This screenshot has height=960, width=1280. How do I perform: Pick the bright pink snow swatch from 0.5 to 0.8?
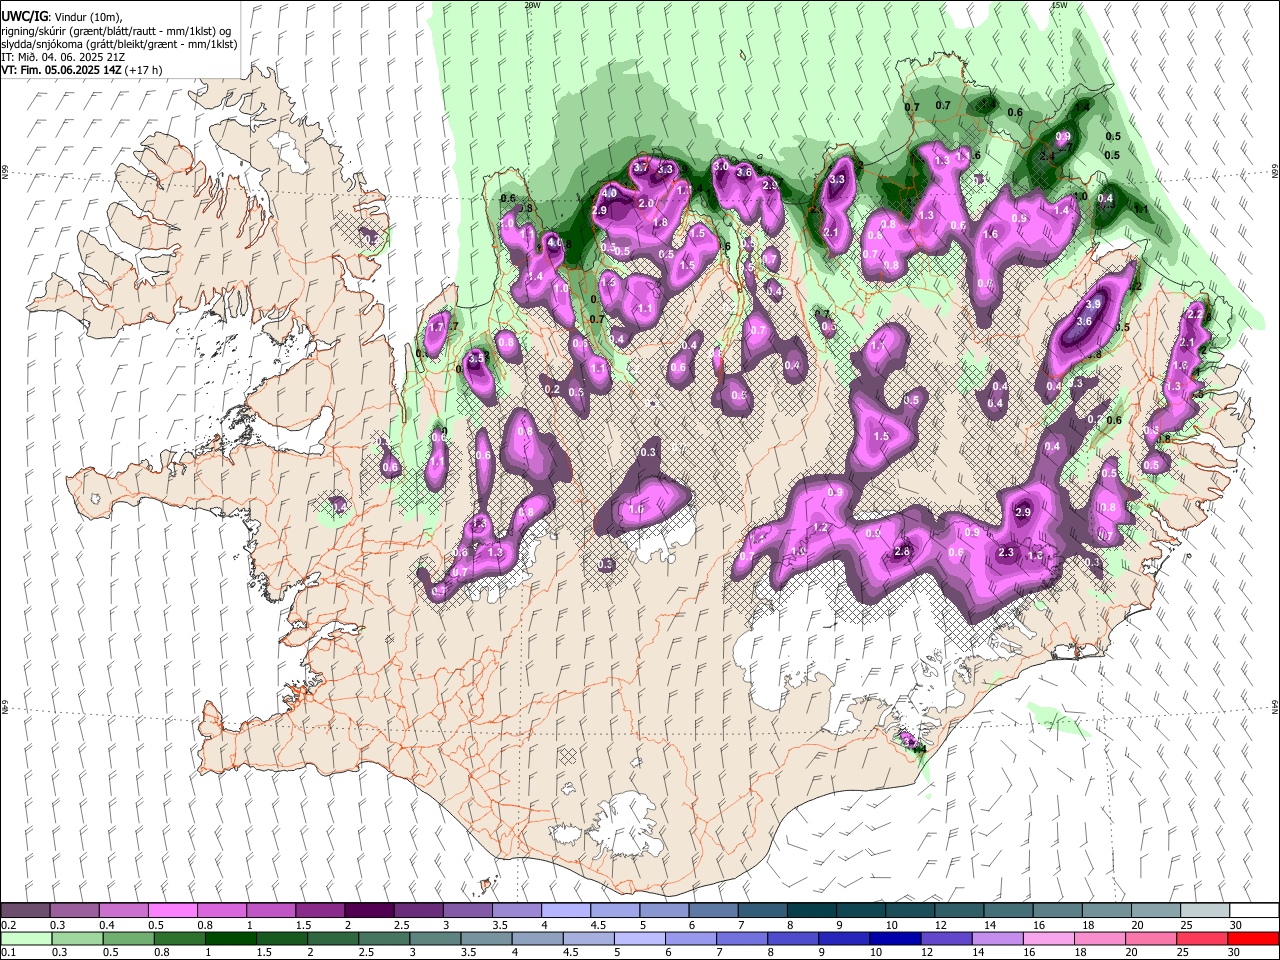[x=172, y=911]
